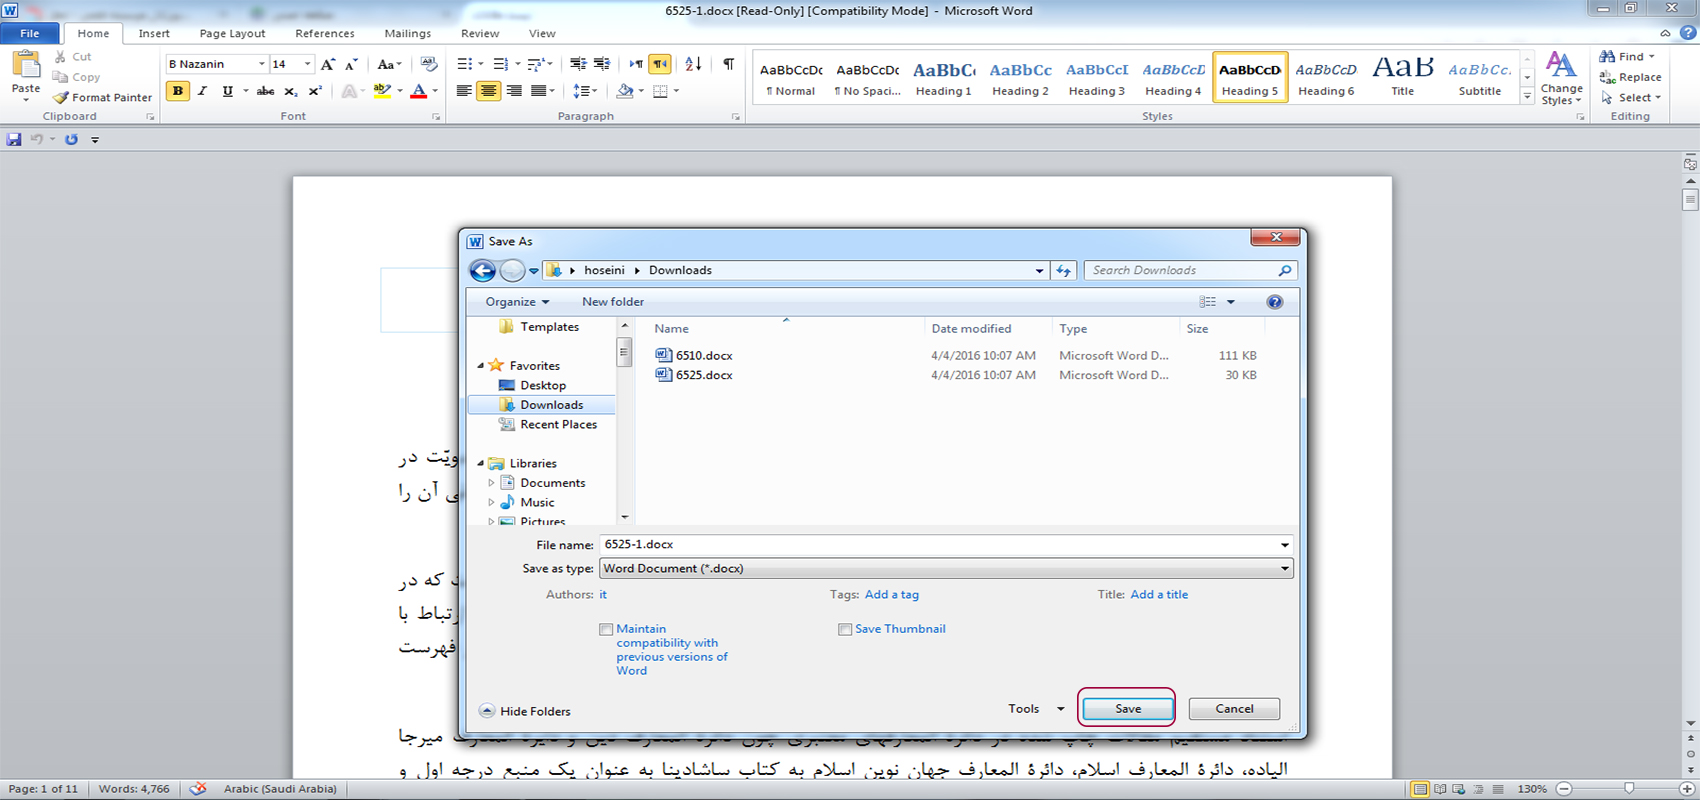Switch to Review tab

(480, 33)
